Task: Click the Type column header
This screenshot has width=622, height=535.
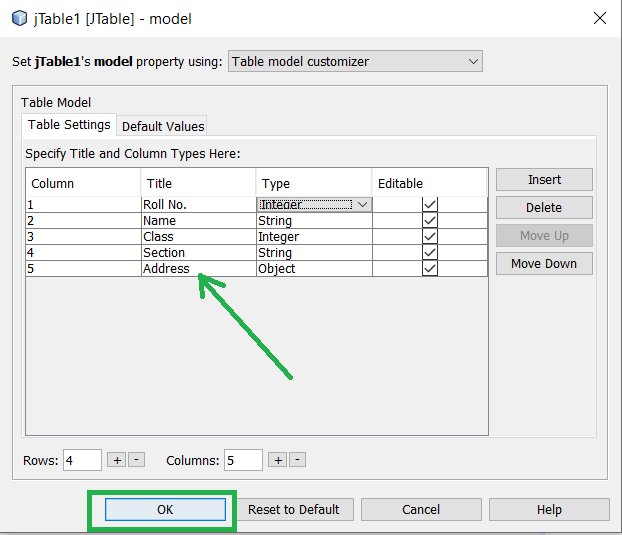Action: coord(314,183)
